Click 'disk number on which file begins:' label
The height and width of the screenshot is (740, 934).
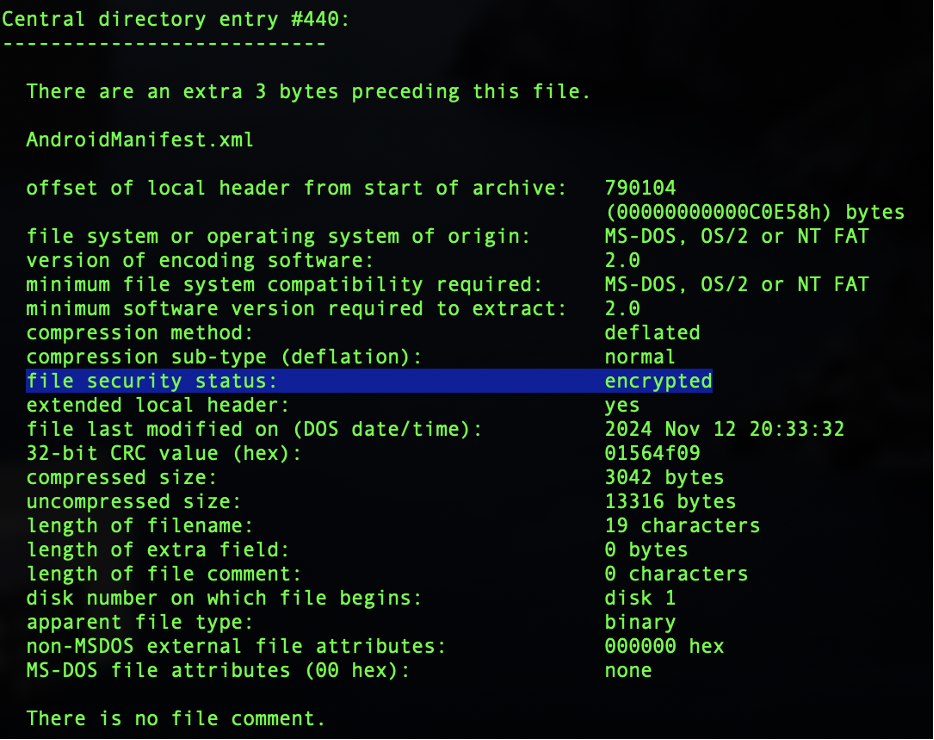224,598
